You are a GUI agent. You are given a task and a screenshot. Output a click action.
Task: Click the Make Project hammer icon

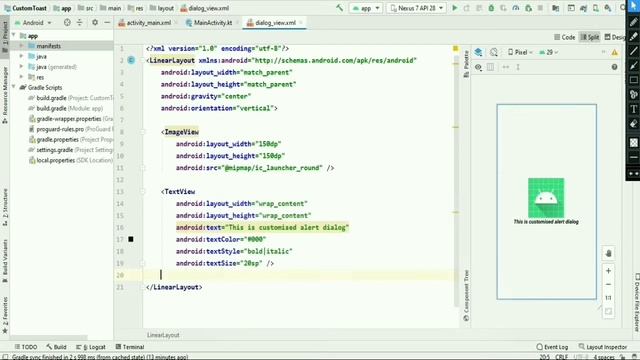340,8
